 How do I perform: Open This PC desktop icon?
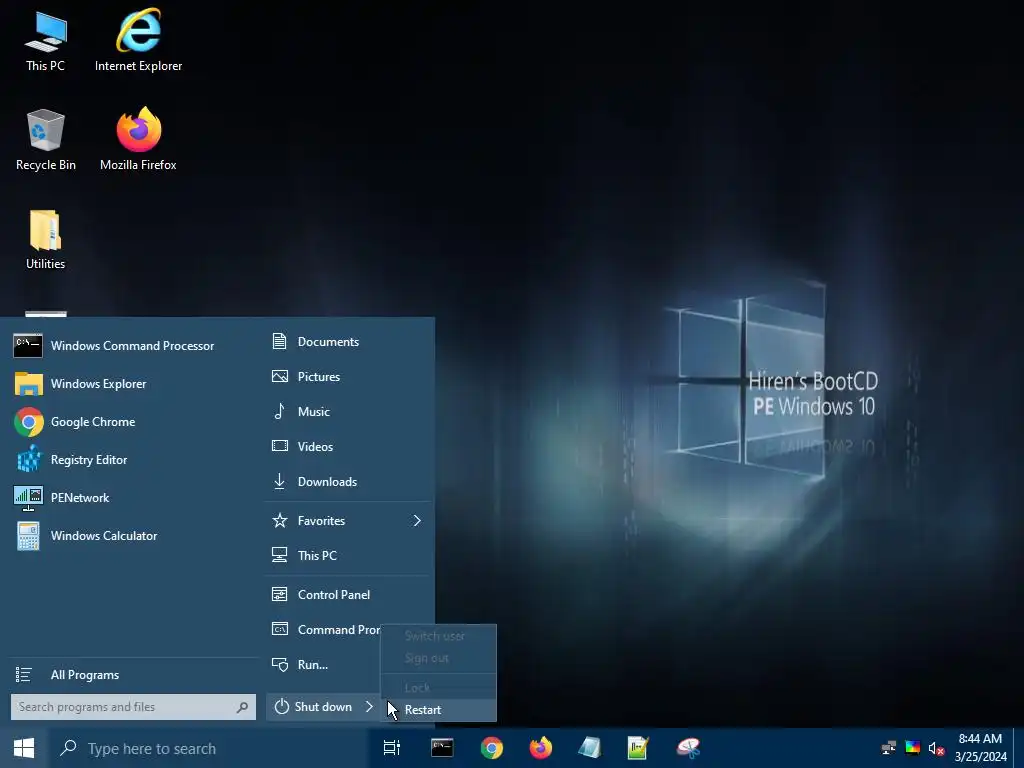coord(45,41)
